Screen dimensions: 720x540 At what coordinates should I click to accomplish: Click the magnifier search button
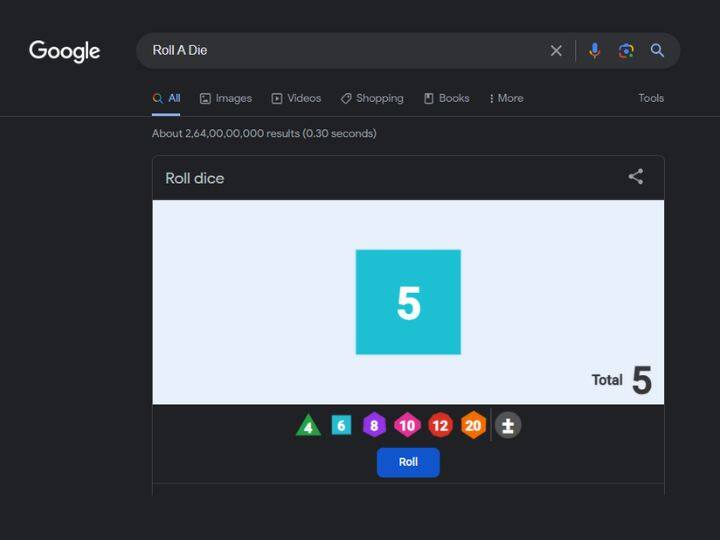coord(657,50)
